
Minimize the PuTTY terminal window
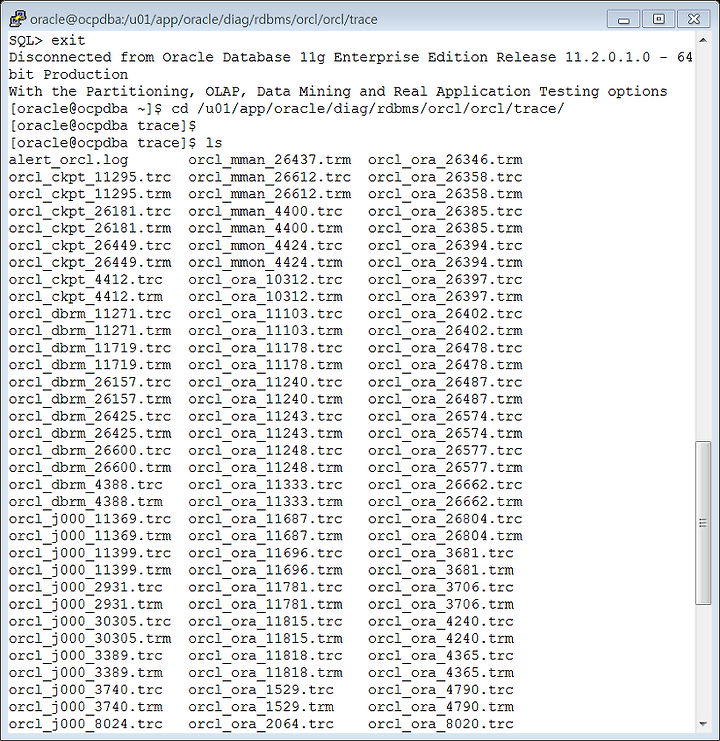tap(623, 19)
